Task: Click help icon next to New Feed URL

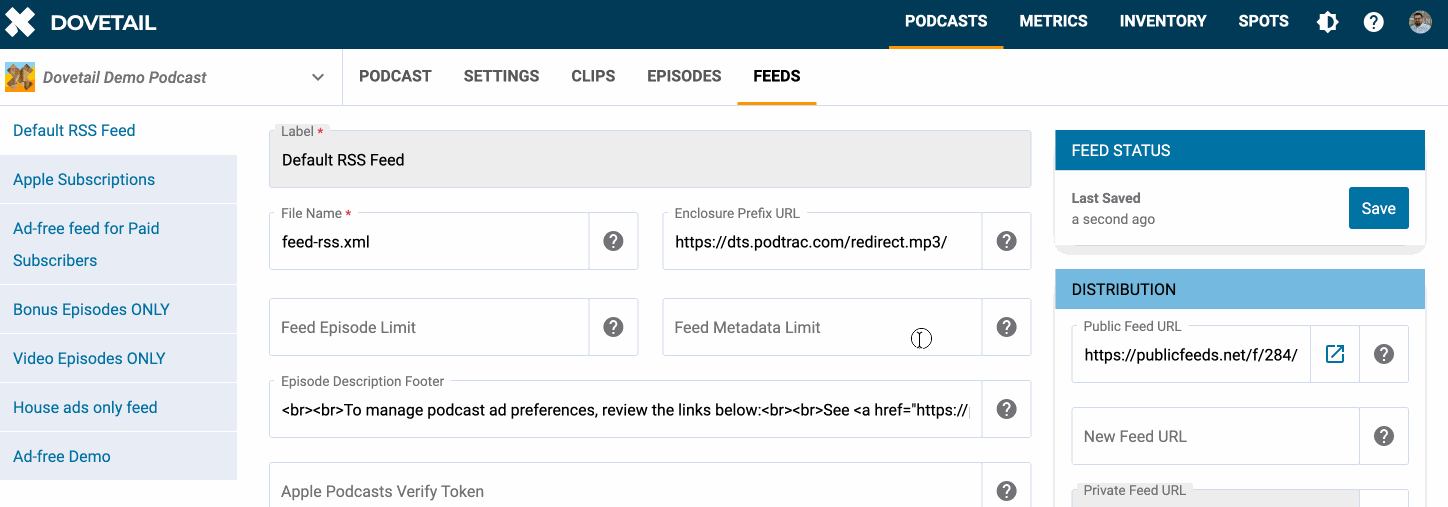Action: tap(1383, 436)
